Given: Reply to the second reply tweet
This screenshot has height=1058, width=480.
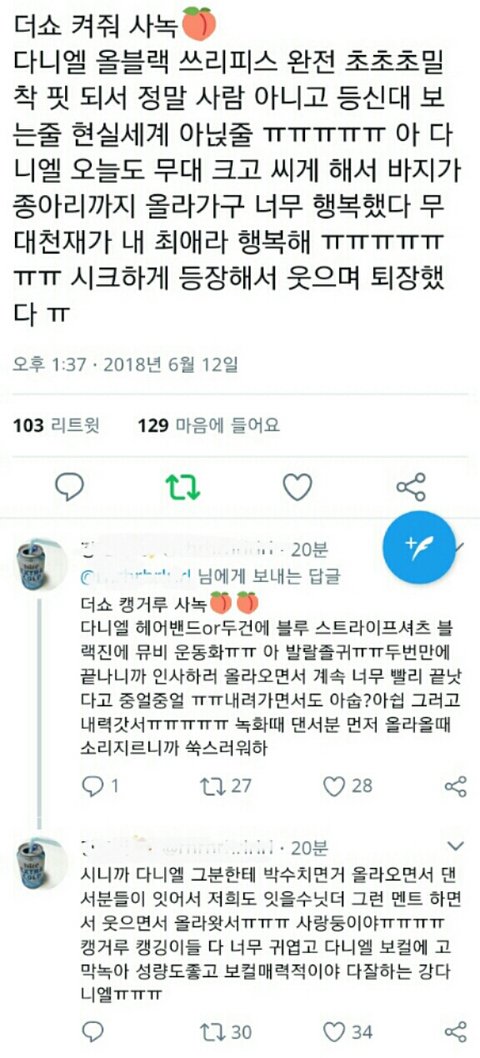Looking at the screenshot, I should click(x=92, y=1032).
